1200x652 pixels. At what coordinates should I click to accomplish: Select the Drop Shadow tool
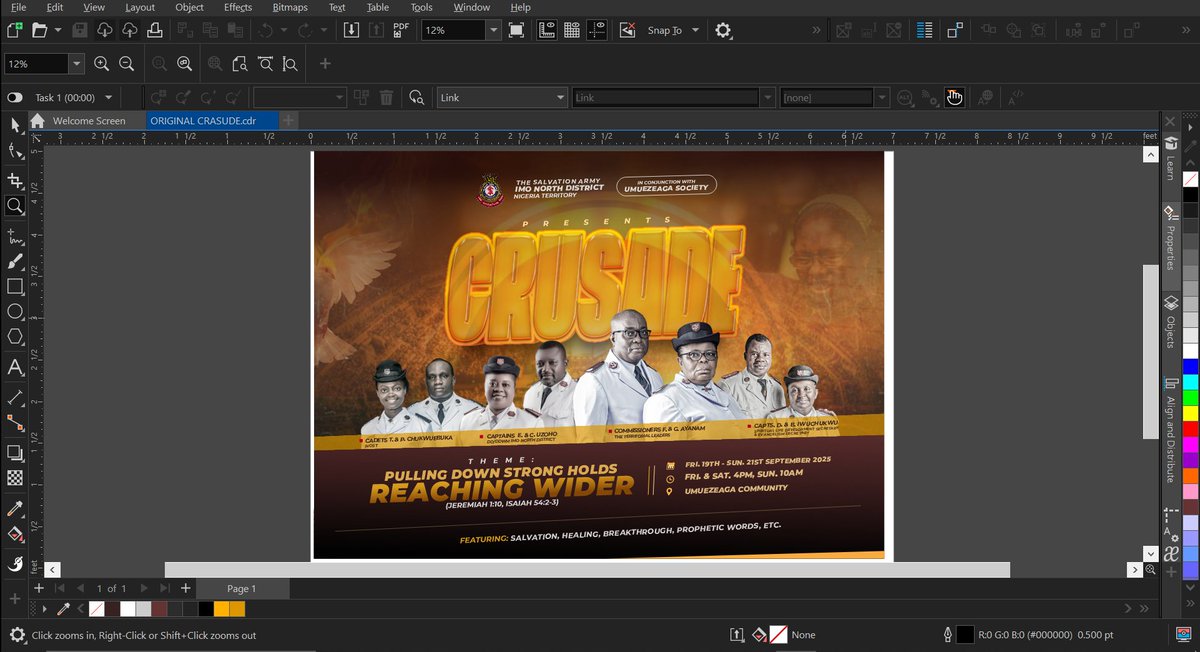15,453
